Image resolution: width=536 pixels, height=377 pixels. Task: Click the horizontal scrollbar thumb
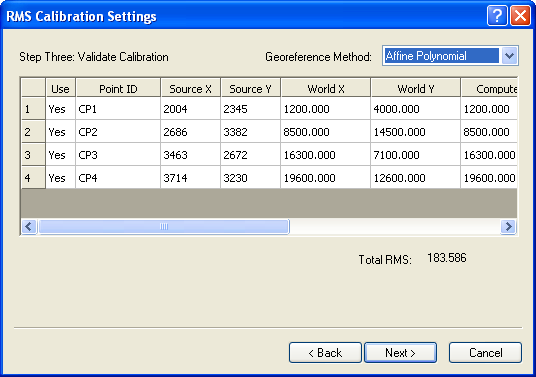(164, 226)
